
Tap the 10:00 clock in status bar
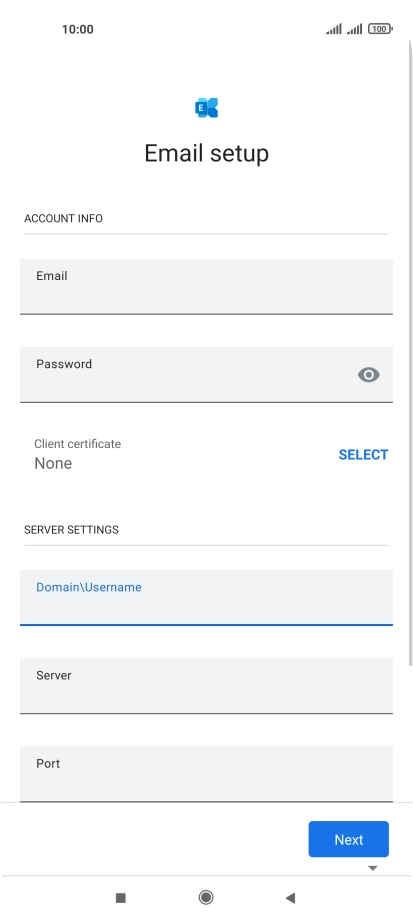(x=78, y=29)
